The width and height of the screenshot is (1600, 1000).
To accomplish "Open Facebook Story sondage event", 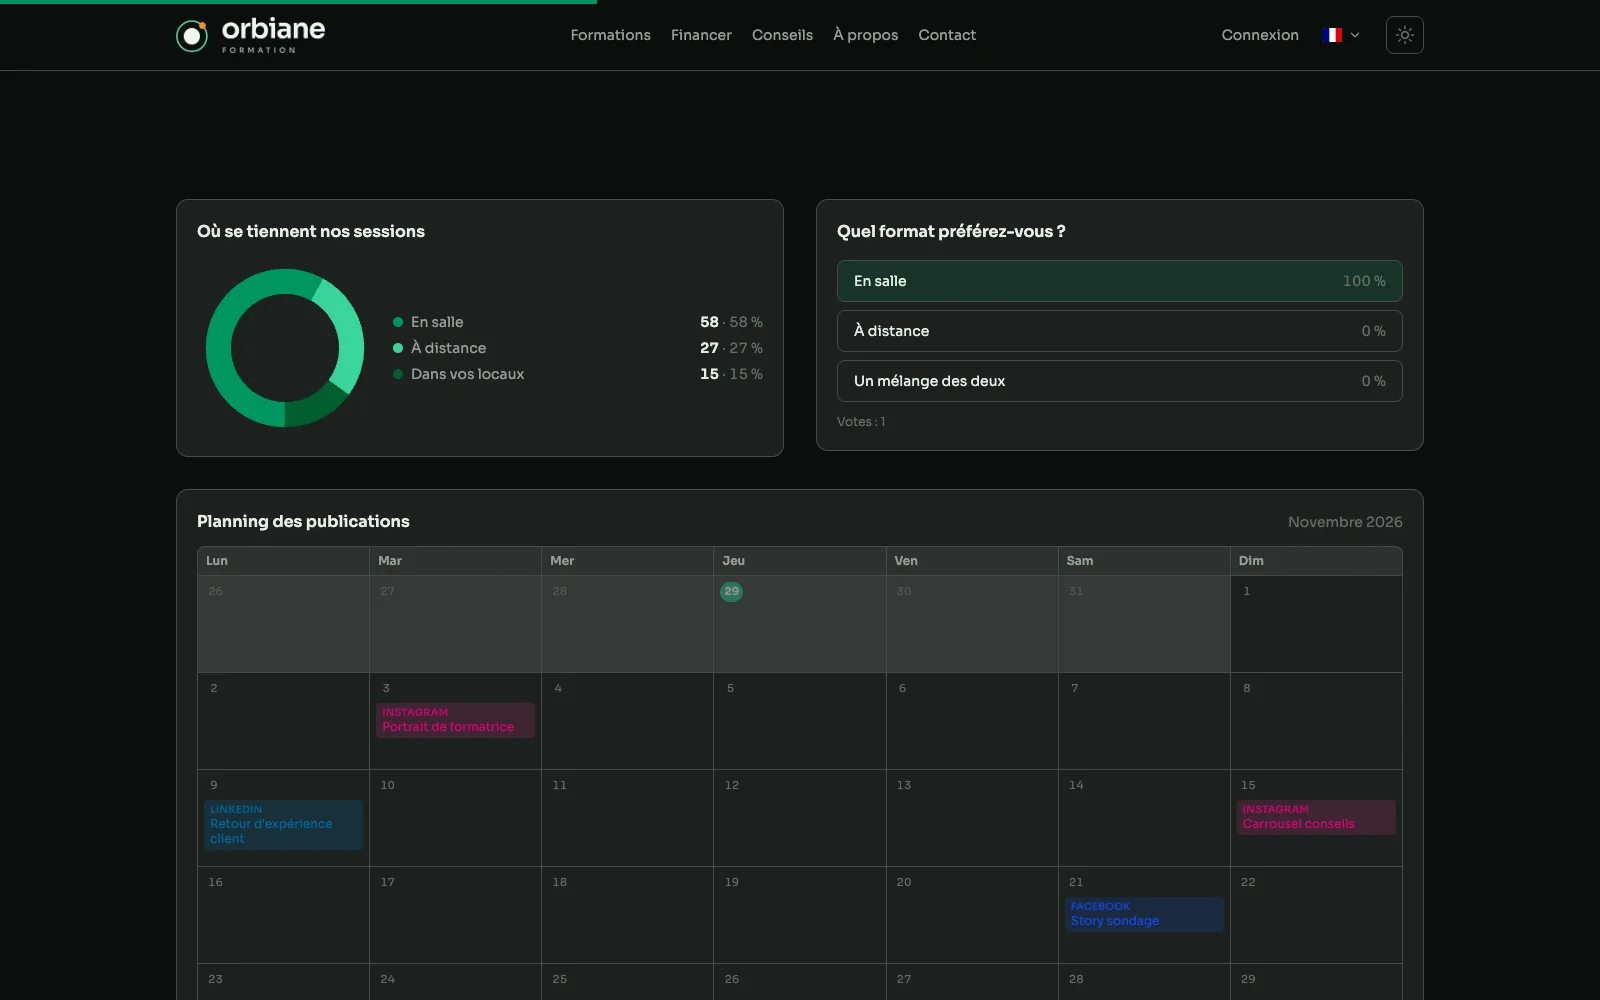I will 1144,914.
